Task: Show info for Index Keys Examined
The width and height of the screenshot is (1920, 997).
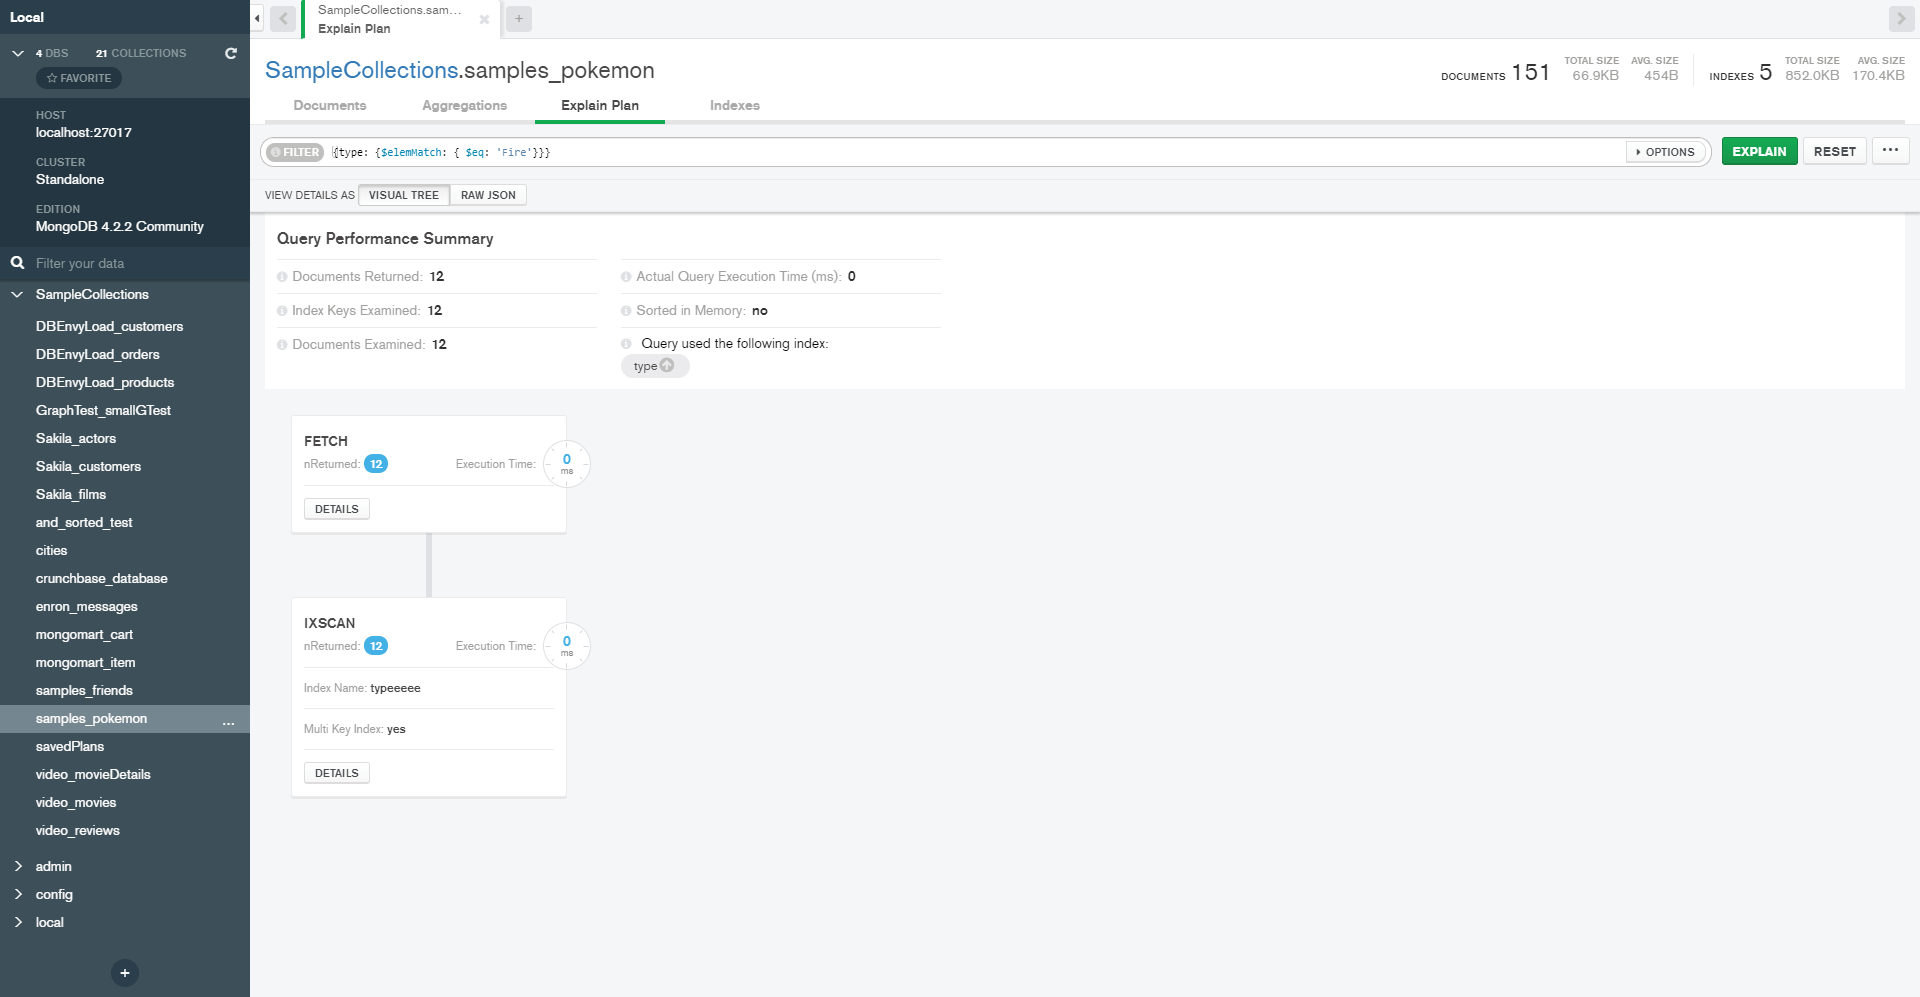Action: coord(282,311)
